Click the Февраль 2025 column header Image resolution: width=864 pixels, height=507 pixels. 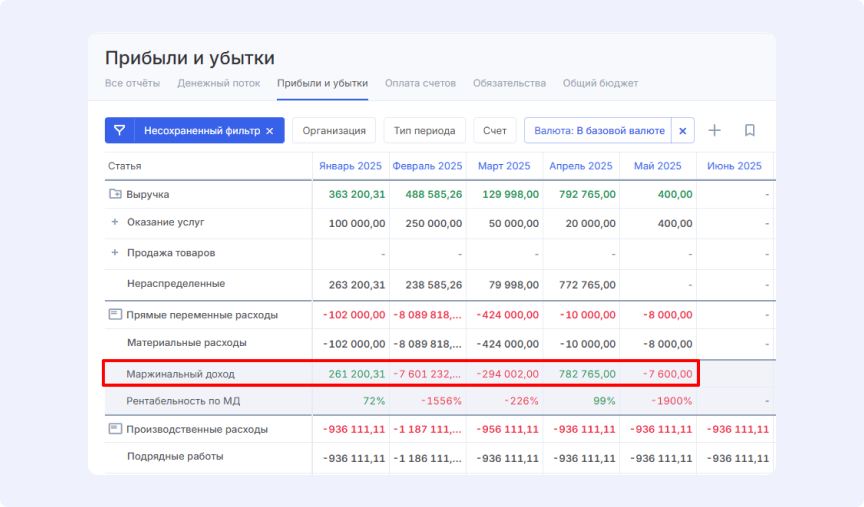(427, 166)
